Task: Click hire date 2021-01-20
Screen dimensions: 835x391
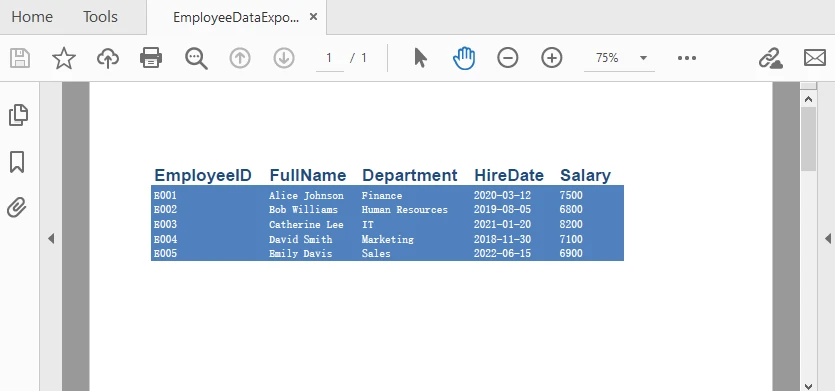Action: pos(502,224)
